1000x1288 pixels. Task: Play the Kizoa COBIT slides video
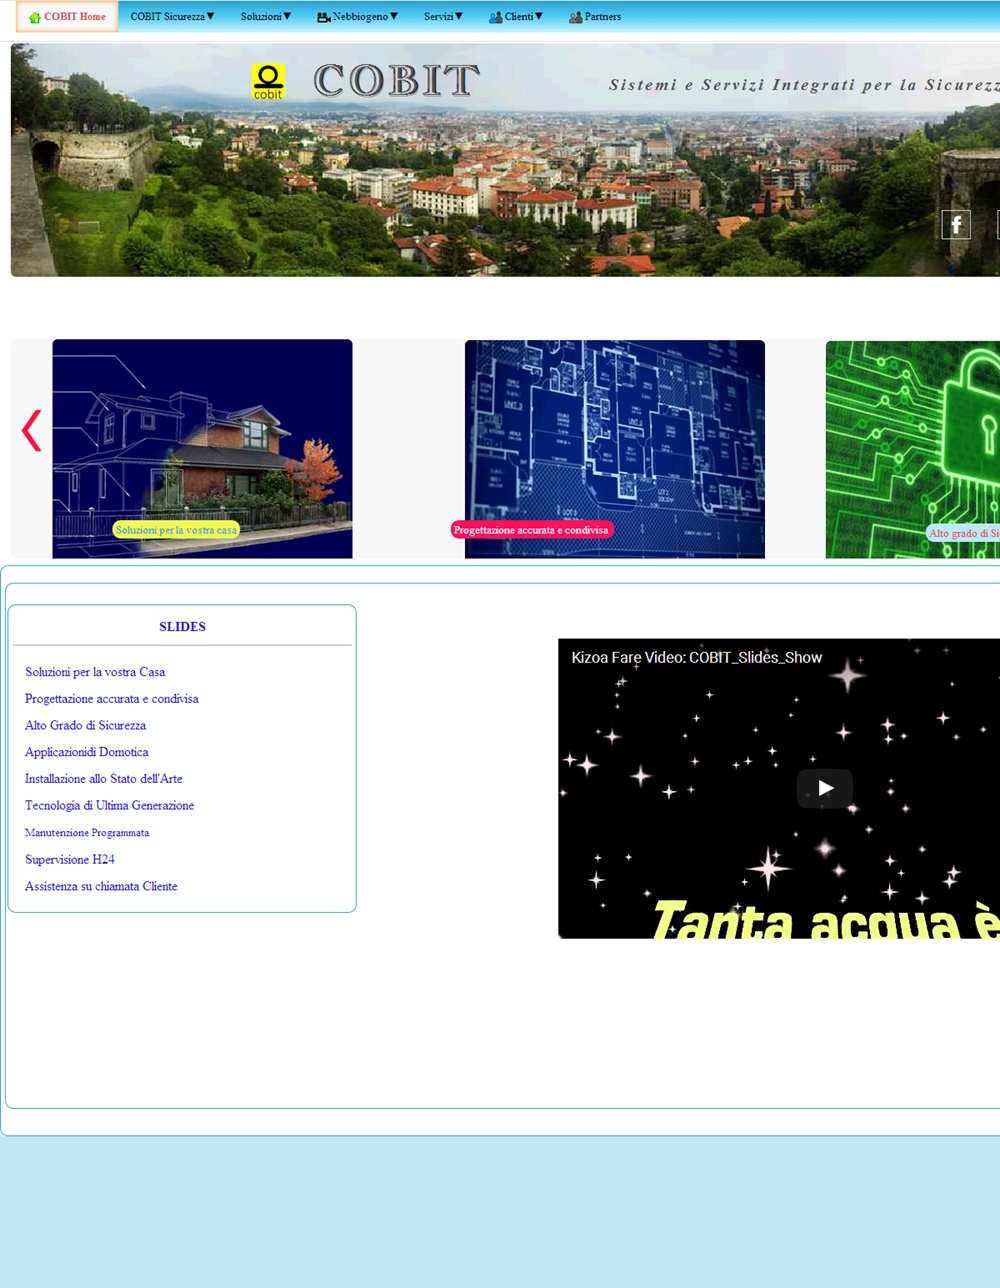[x=824, y=788]
